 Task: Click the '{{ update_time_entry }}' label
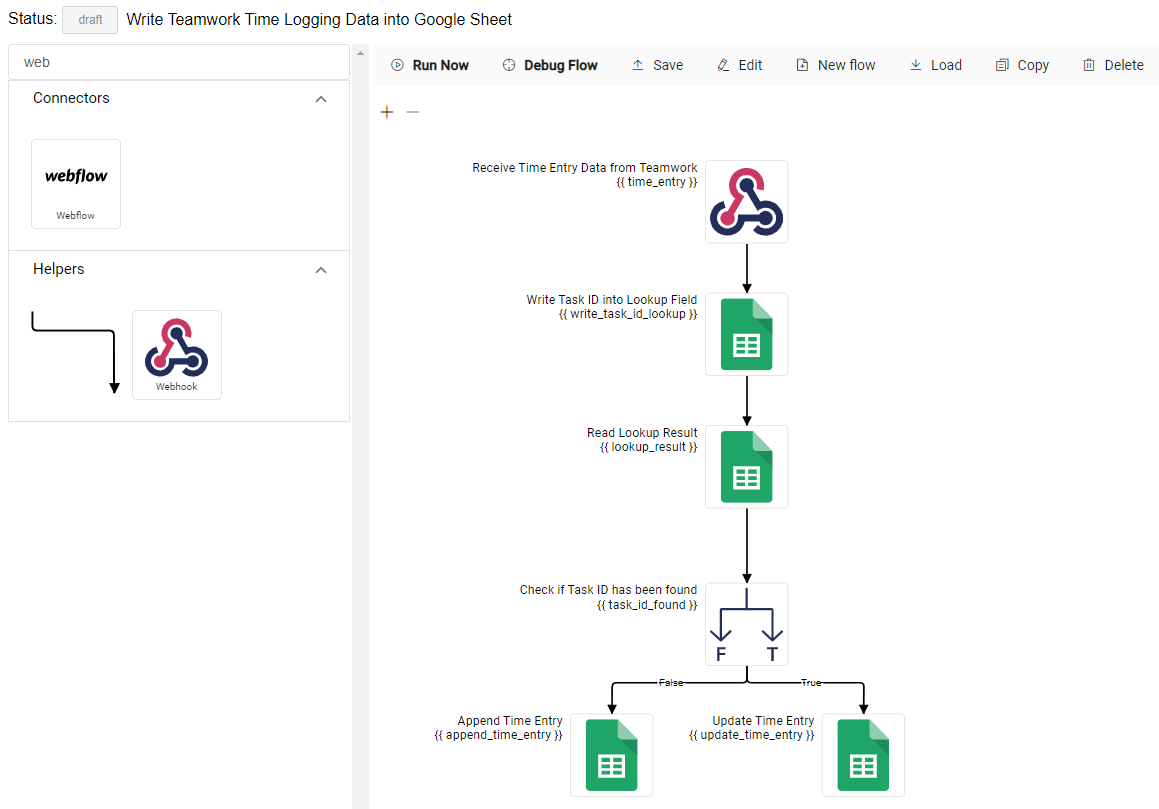click(752, 734)
